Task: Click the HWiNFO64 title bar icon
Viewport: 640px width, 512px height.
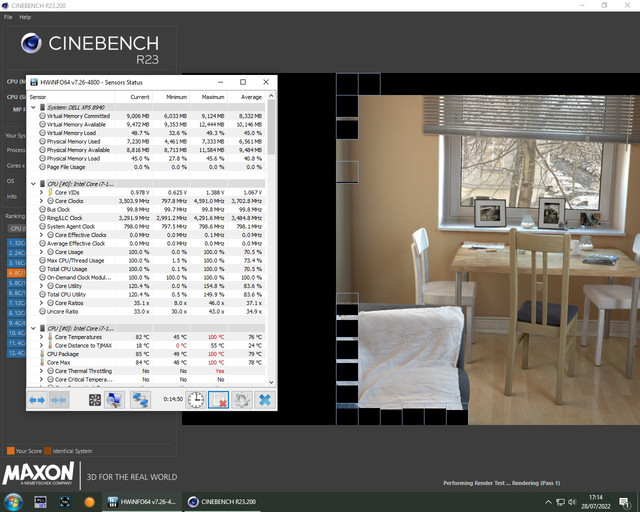Action: (34, 82)
